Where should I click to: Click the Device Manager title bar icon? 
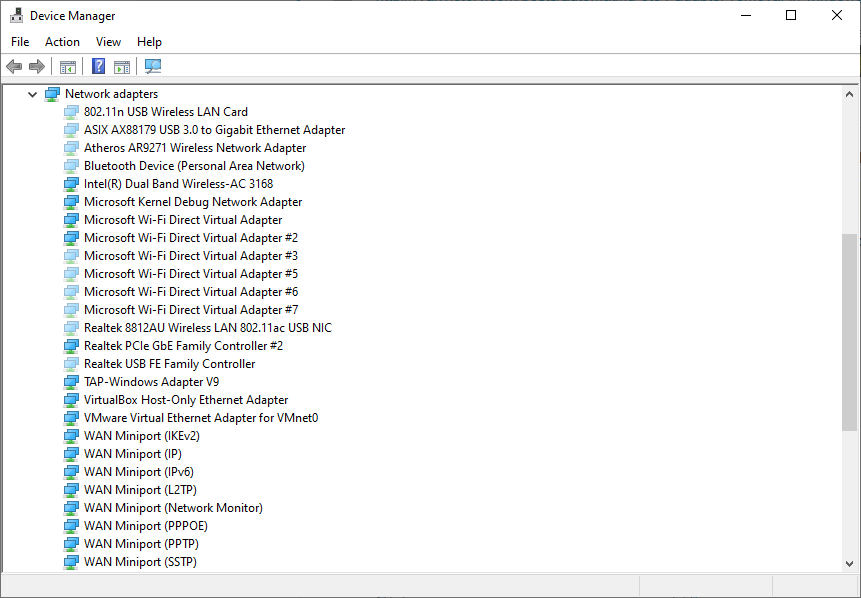[x=16, y=16]
